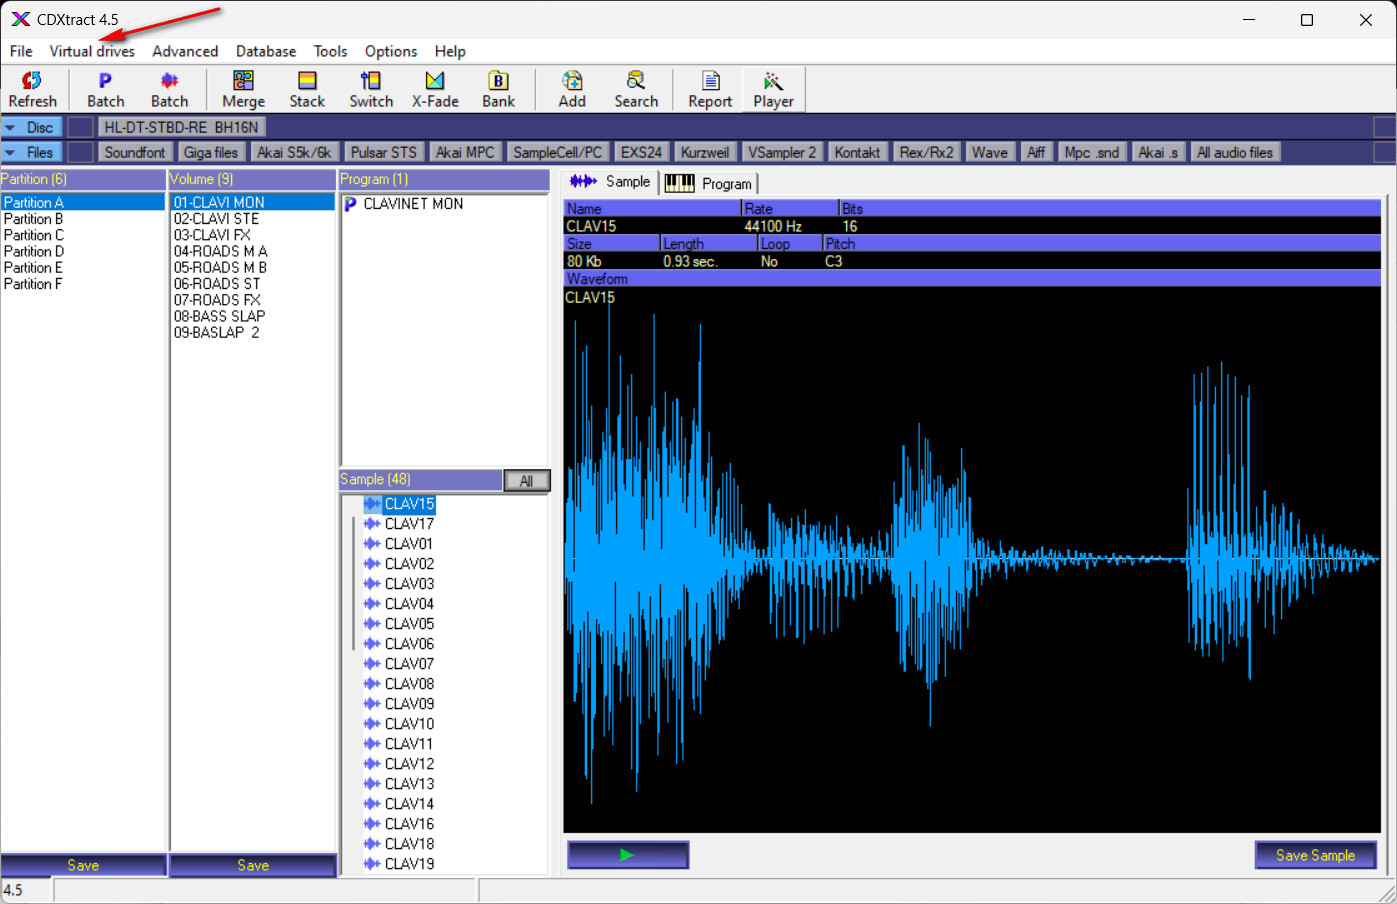This screenshot has height=904, width=1397.
Task: Select sample CLAV08 in the list
Action: pos(409,684)
